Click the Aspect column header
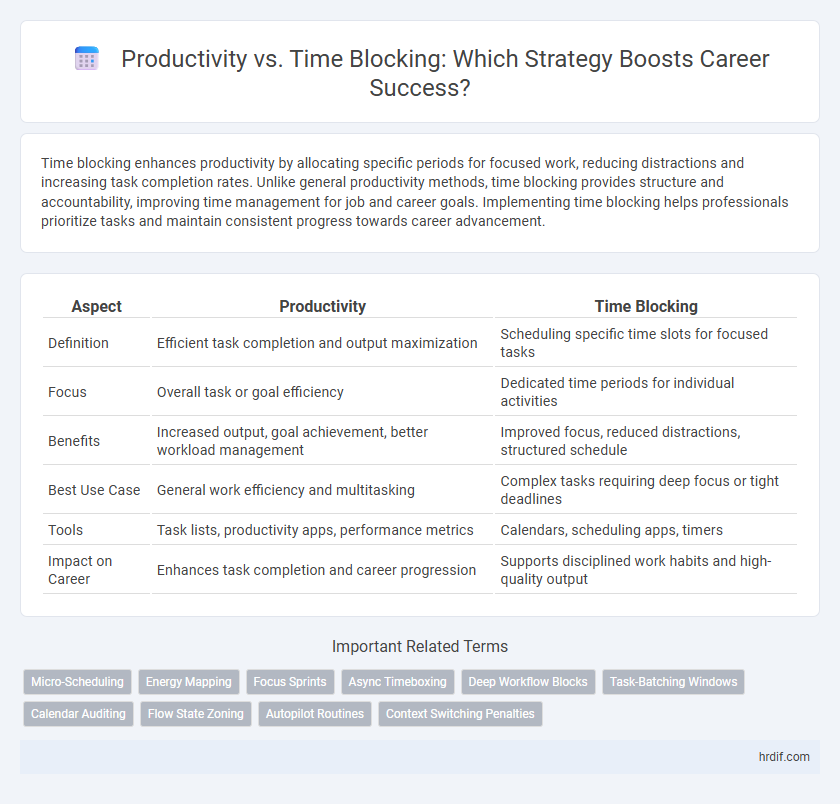The width and height of the screenshot is (840, 804). click(x=96, y=306)
